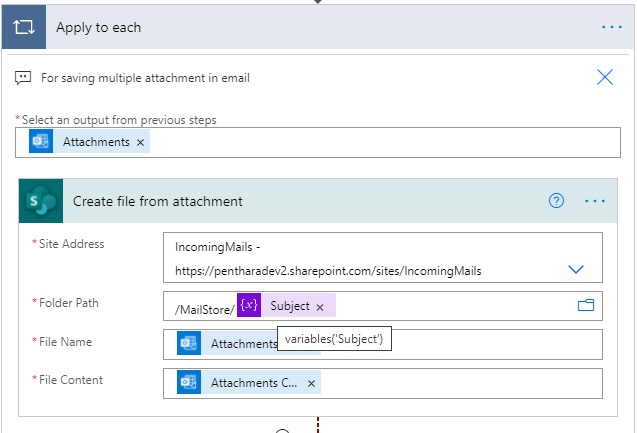Click the Apply to each title

point(99,27)
